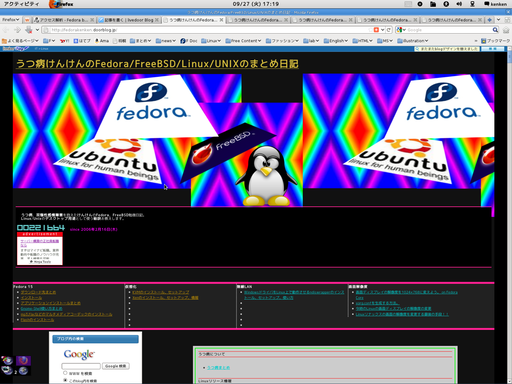Click the downloads arrow toolbar icon
Image resolution: width=512 pixels, height=384 pixels.
[x=29, y=30]
